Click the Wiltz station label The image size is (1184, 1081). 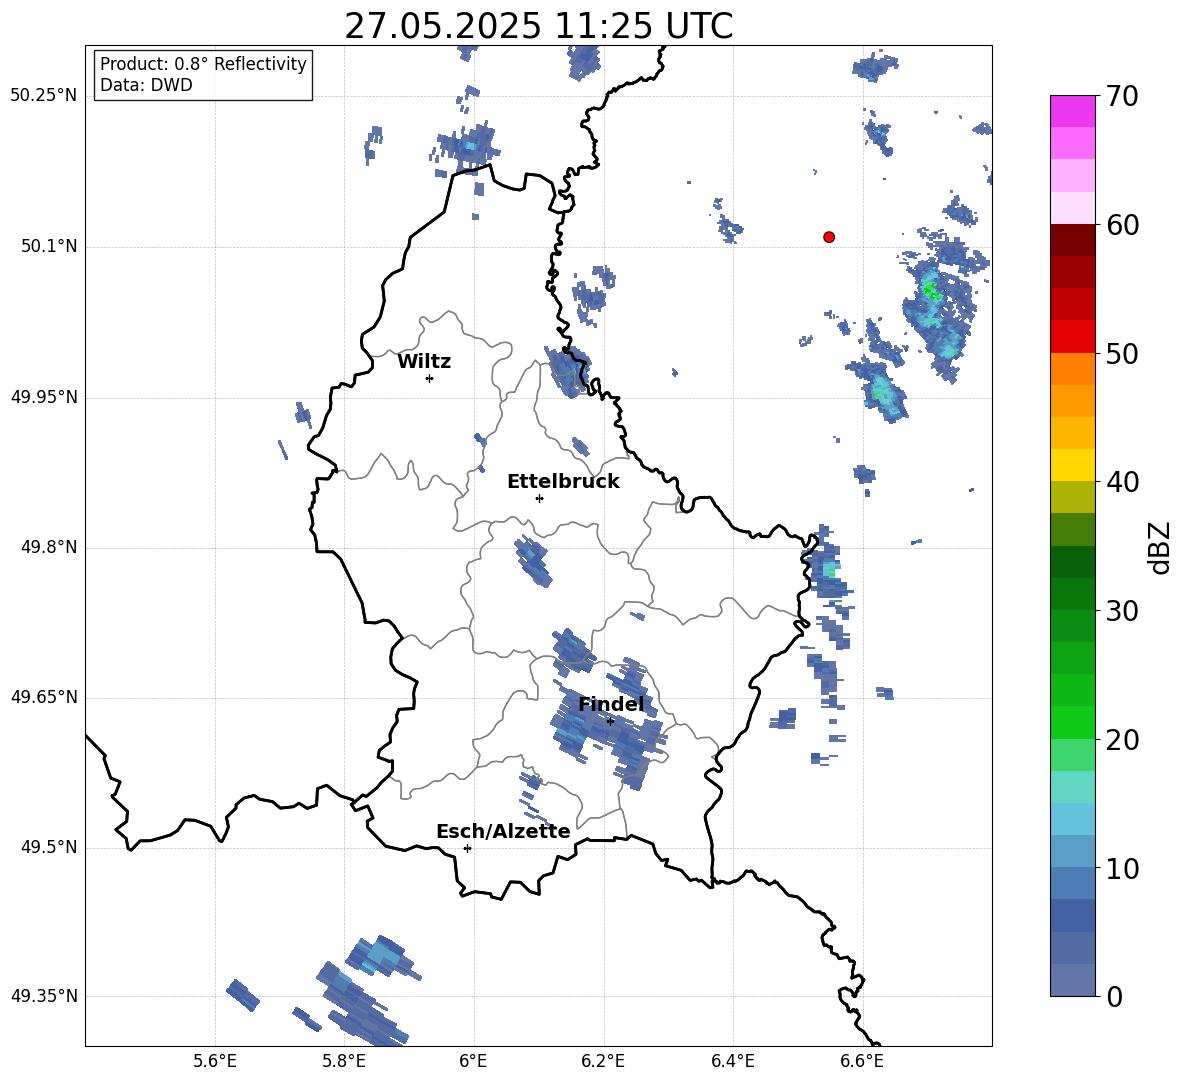[x=424, y=362]
